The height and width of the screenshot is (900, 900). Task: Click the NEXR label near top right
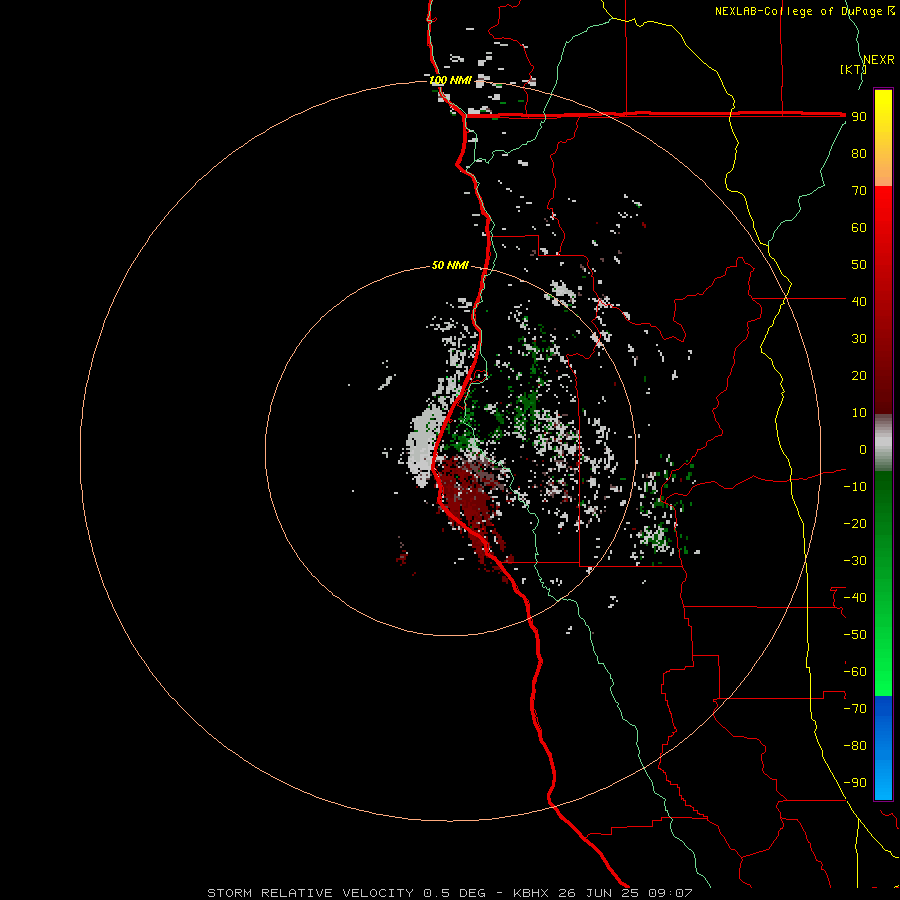coord(879,60)
